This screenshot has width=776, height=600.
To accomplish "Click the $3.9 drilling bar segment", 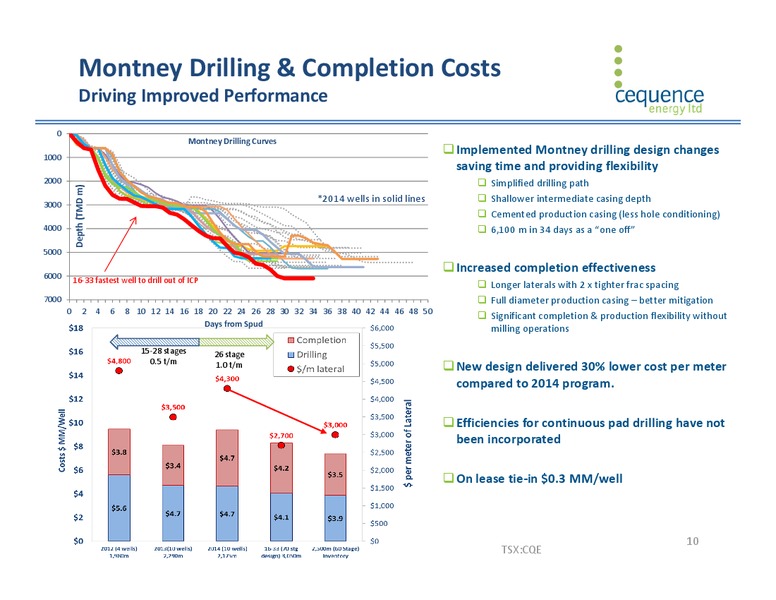I will 335,518.
